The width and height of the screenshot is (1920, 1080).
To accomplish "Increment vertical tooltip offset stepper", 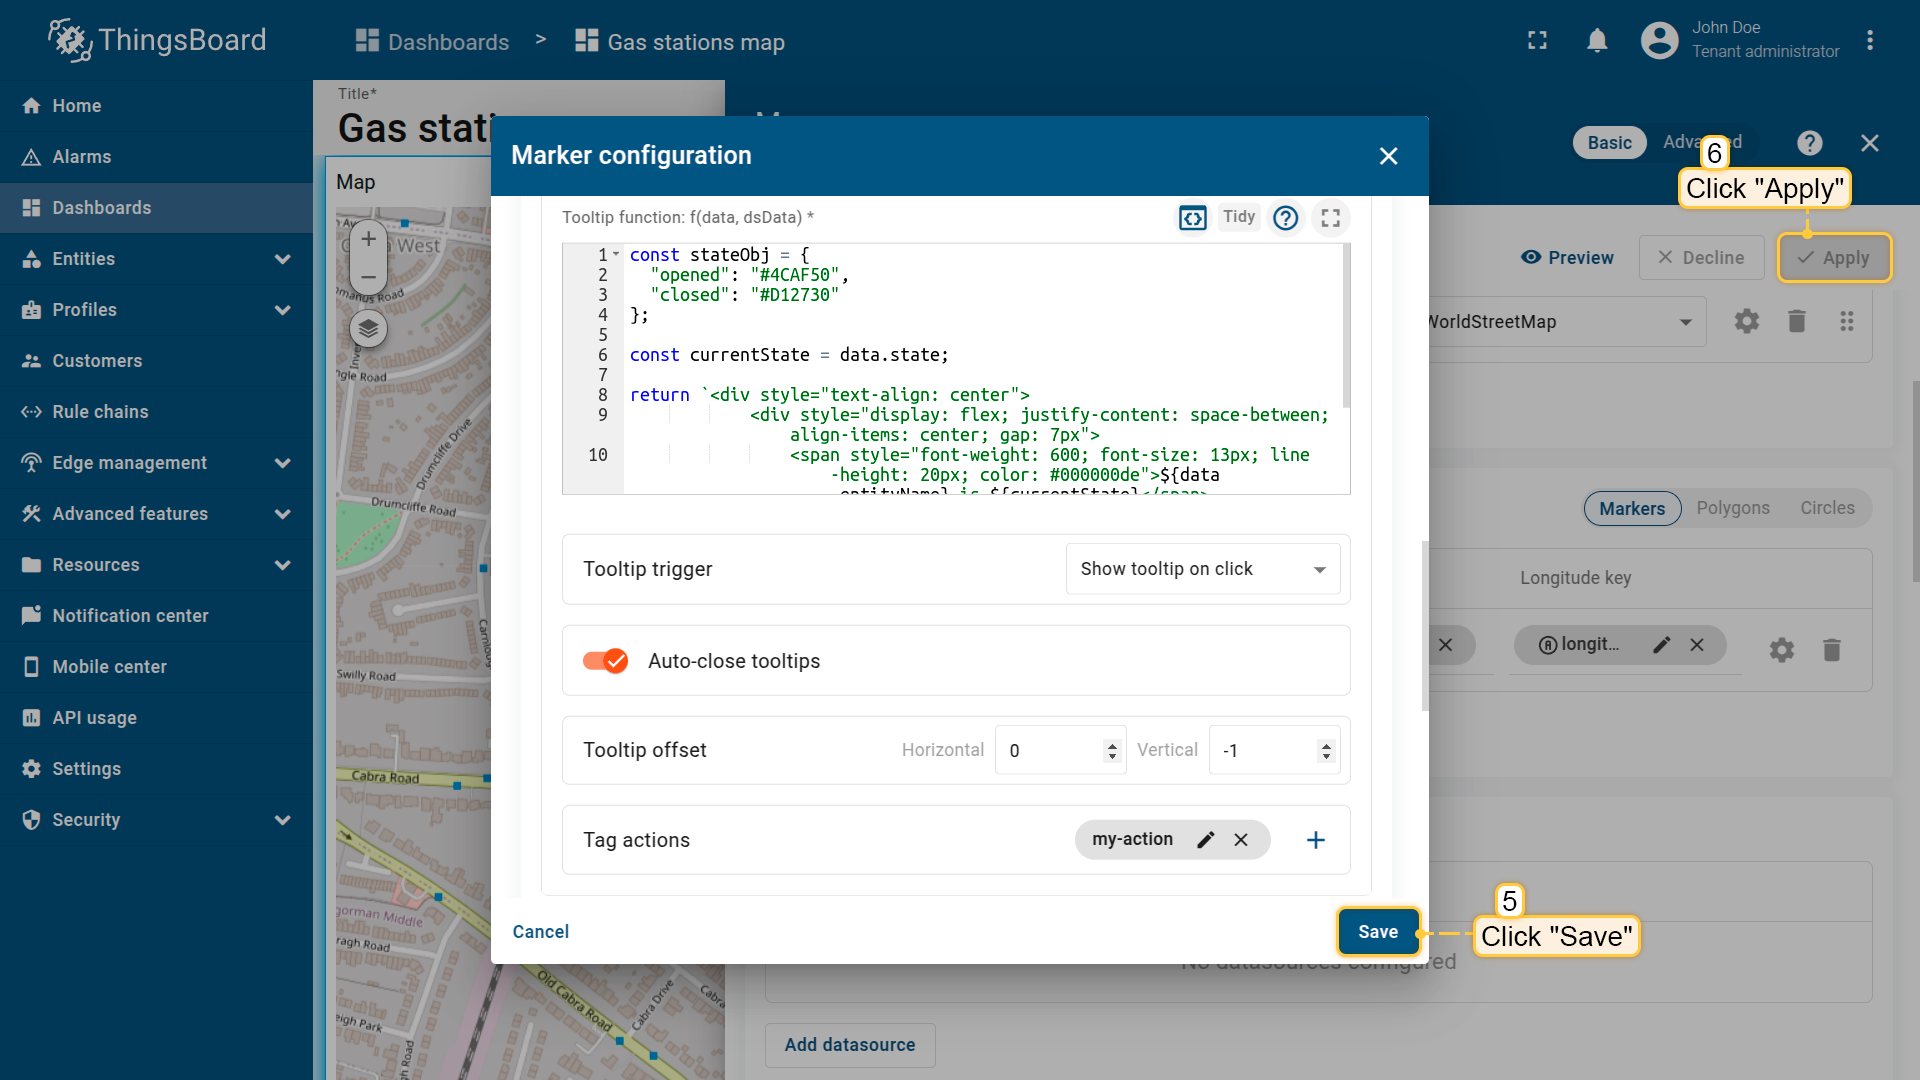I will [1326, 745].
